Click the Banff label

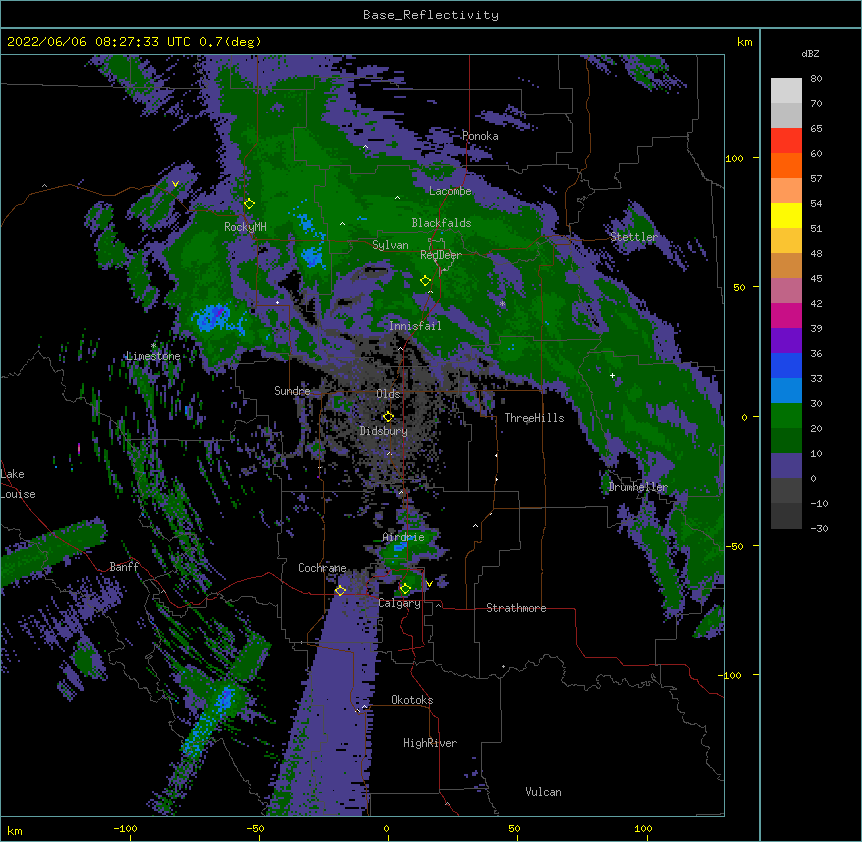coord(124,567)
